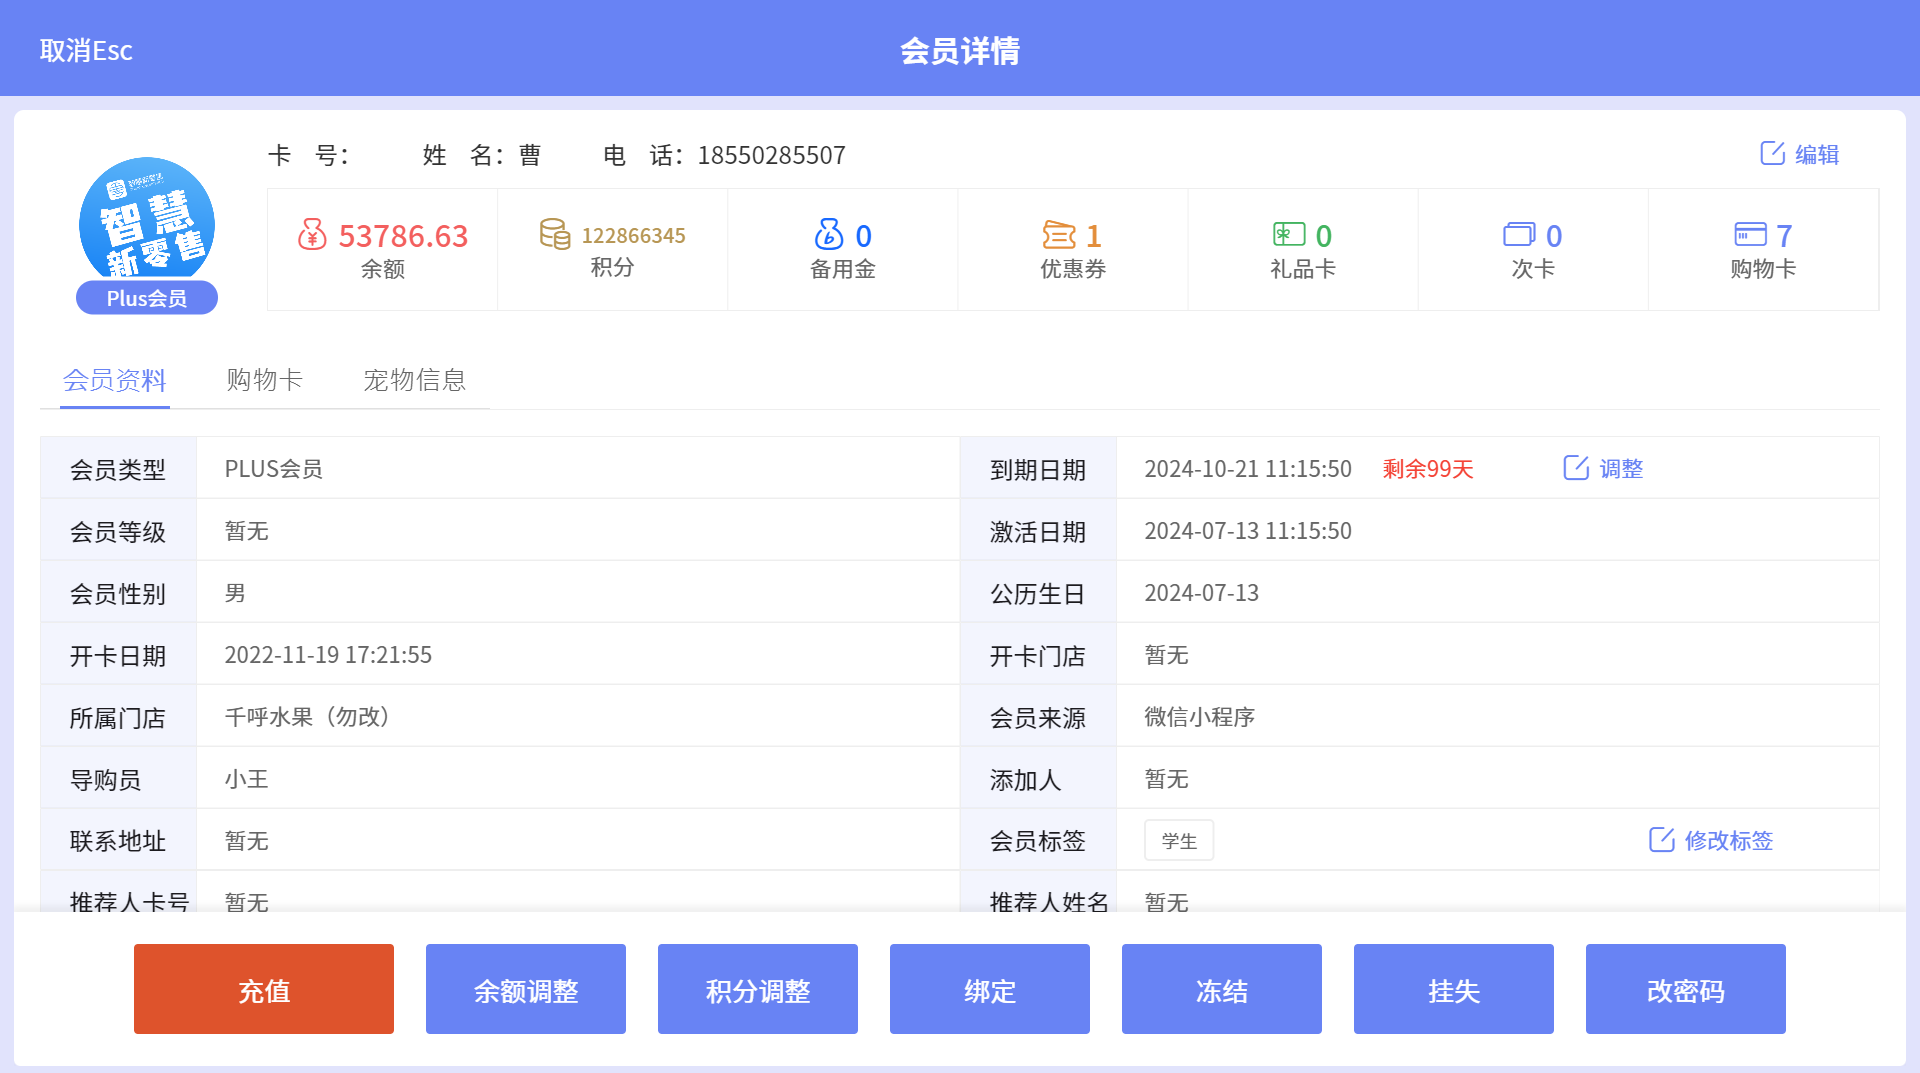Viewport: 1920px width, 1073px height.
Task: Click the 挂失 report-loss button
Action: pos(1454,989)
